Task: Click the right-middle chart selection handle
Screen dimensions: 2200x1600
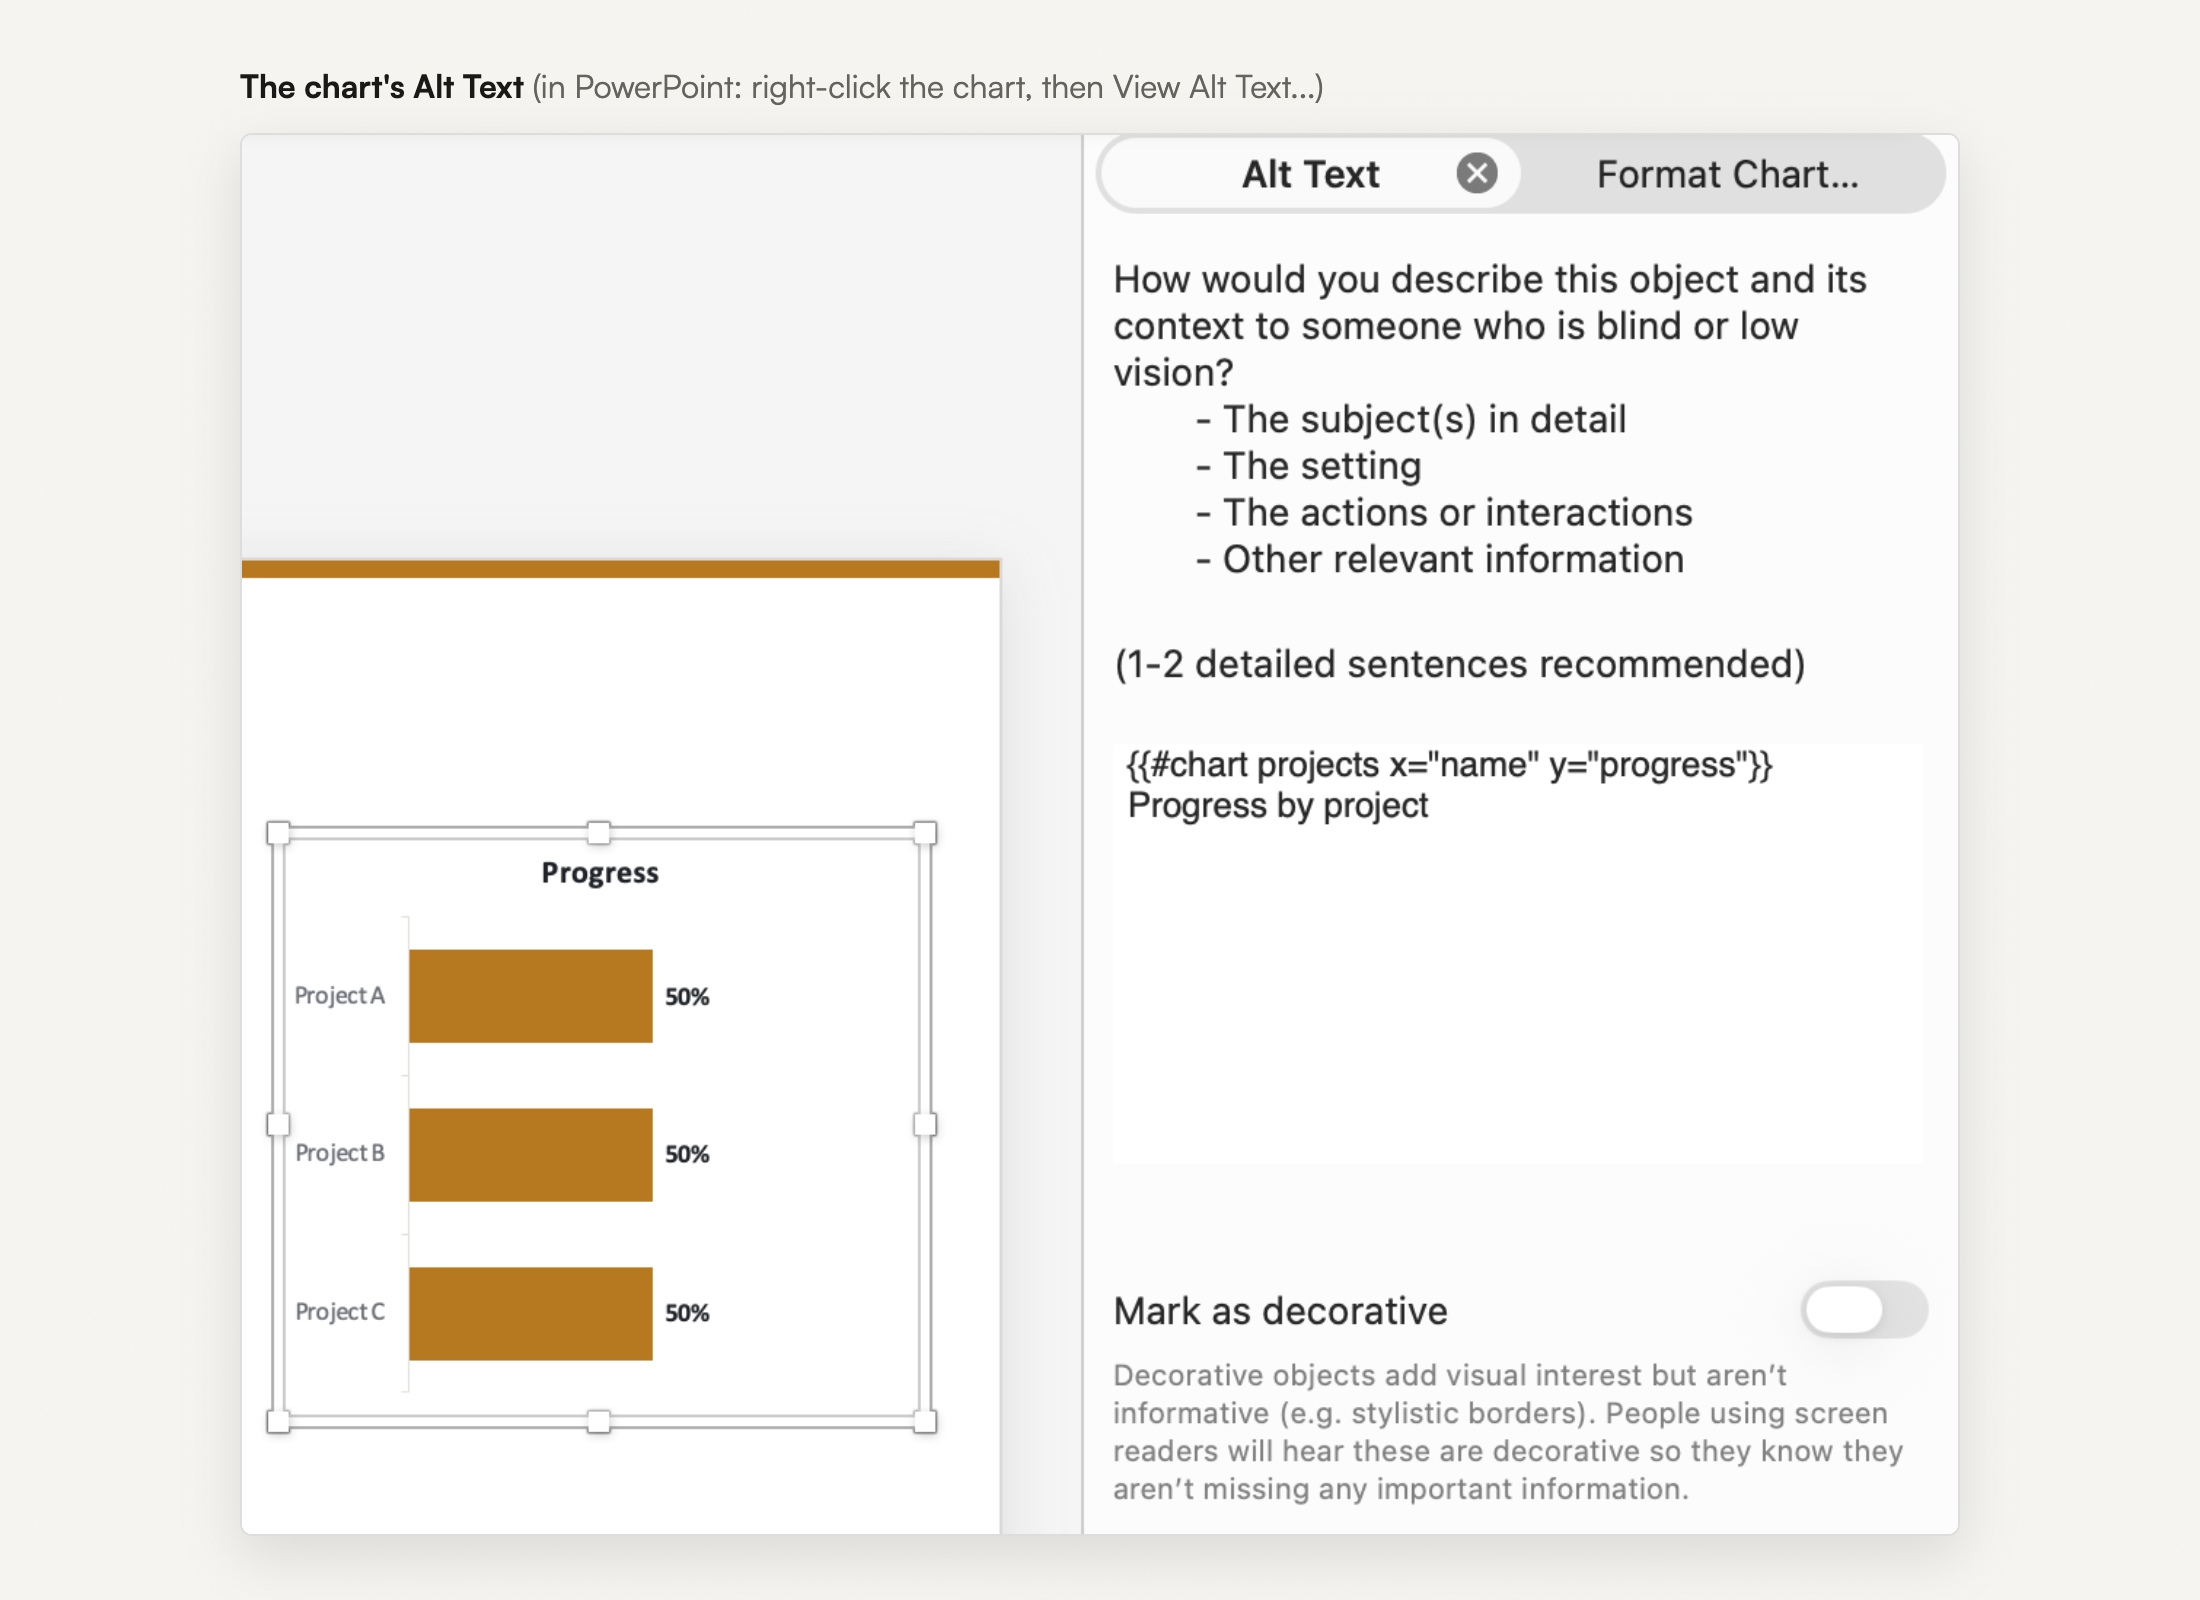Action: (925, 1125)
